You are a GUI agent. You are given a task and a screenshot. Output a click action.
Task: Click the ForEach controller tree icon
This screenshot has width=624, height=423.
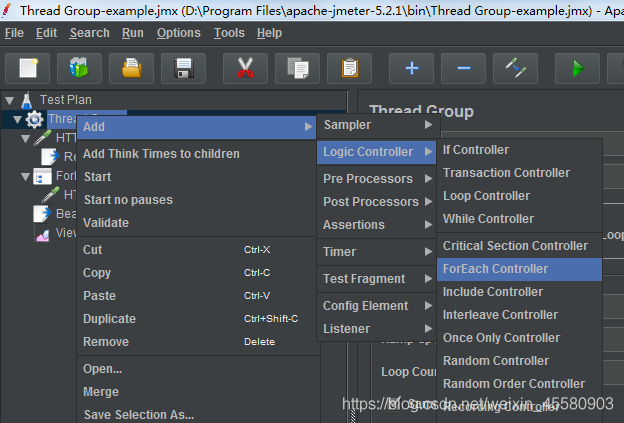tap(42, 176)
